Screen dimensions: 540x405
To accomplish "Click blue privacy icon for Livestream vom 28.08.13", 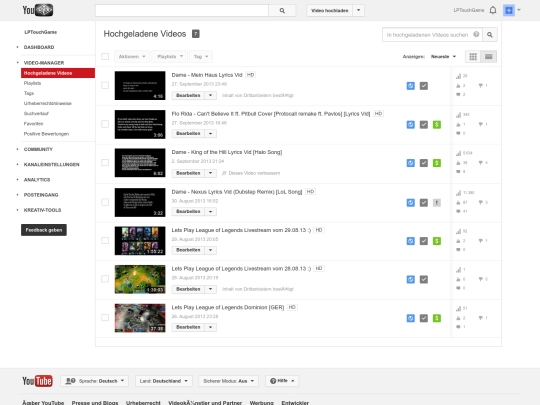I will [x=411, y=279].
